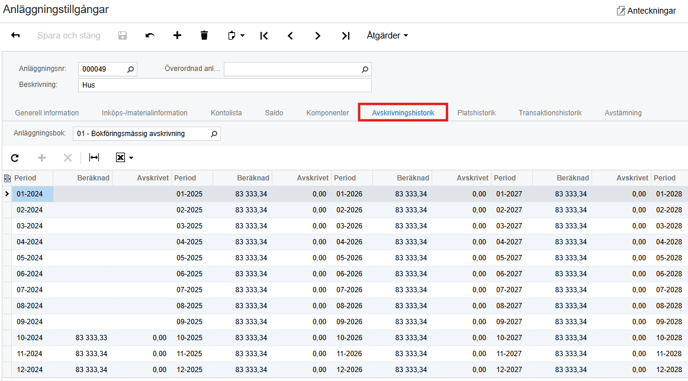Screen dimensions: 688x381
Task: Click the grid add row plus icon
Action: coord(42,158)
